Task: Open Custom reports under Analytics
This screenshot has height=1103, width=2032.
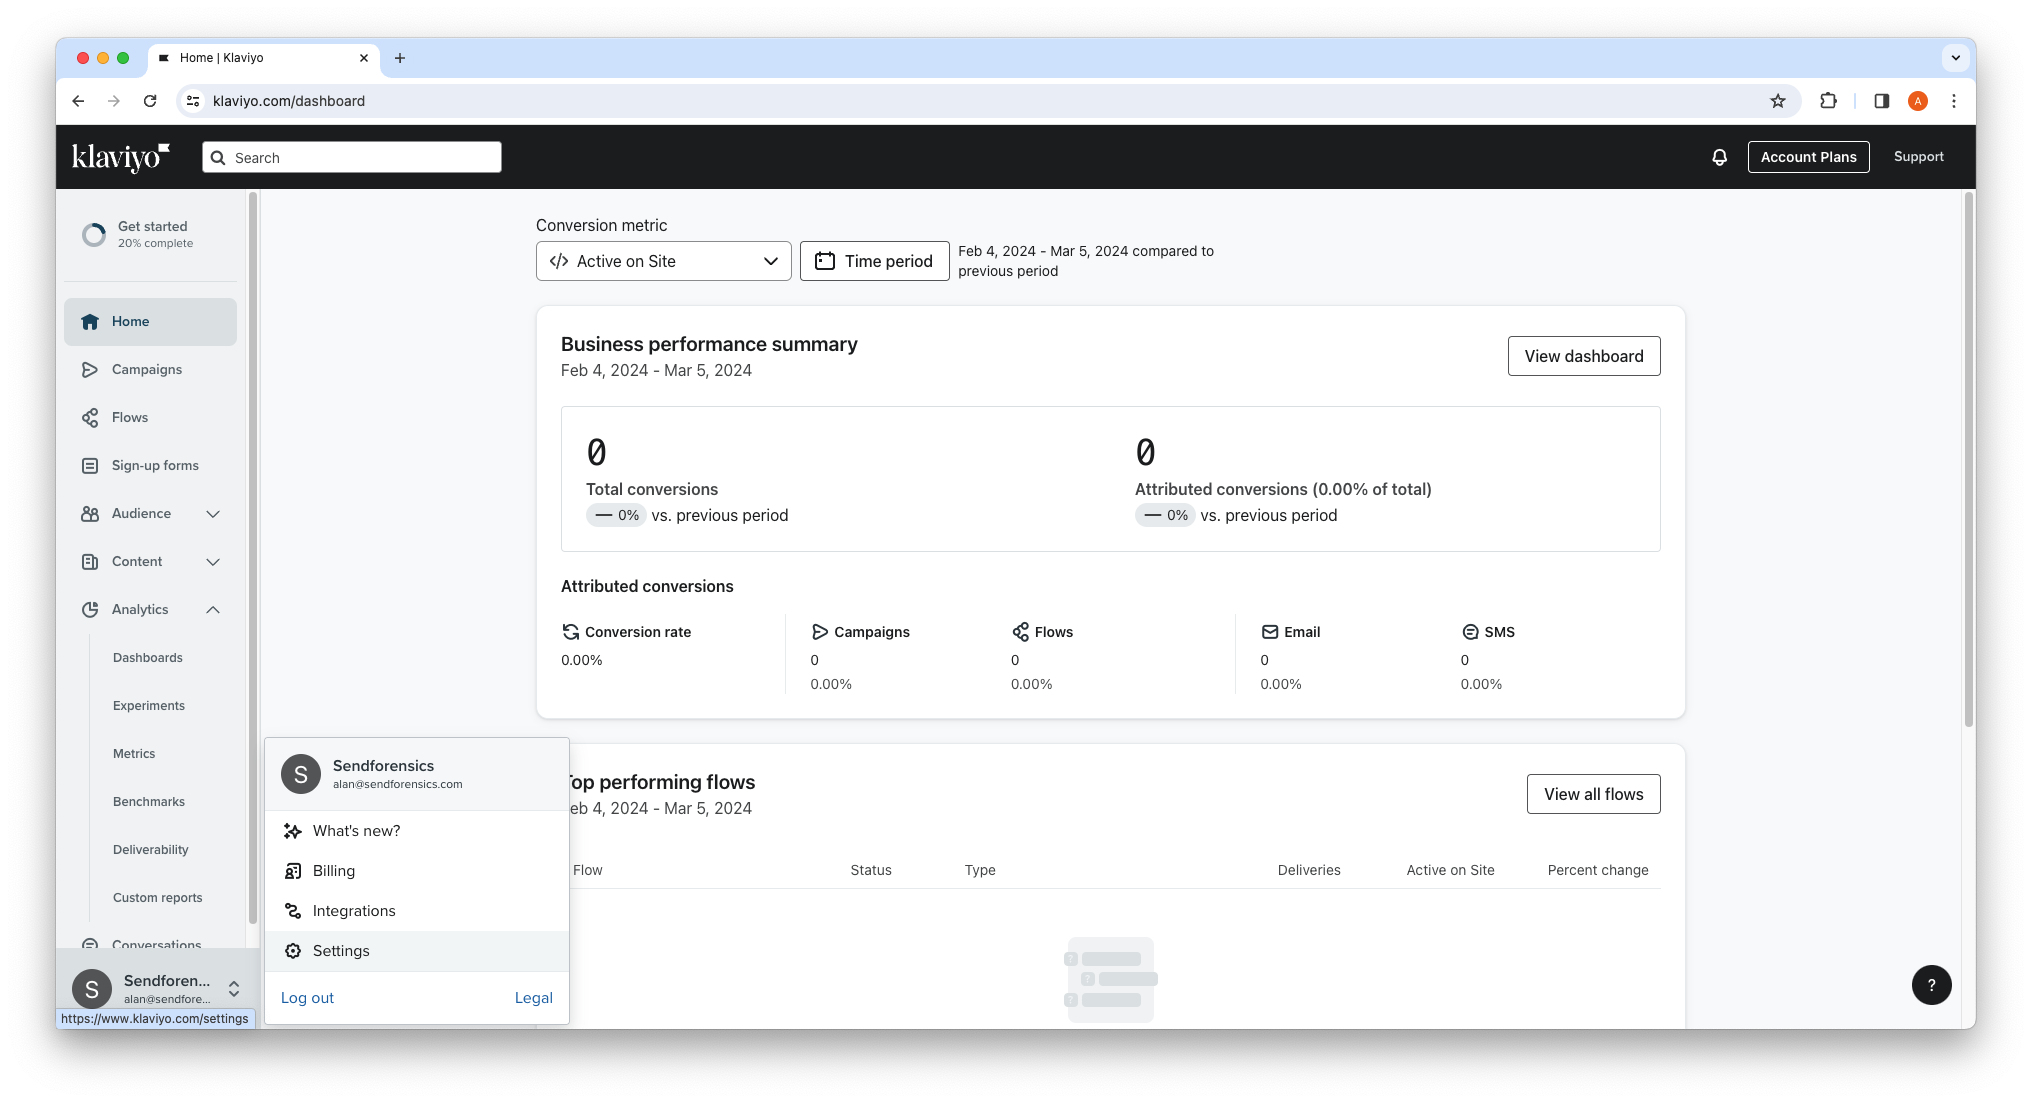Action: click(158, 898)
